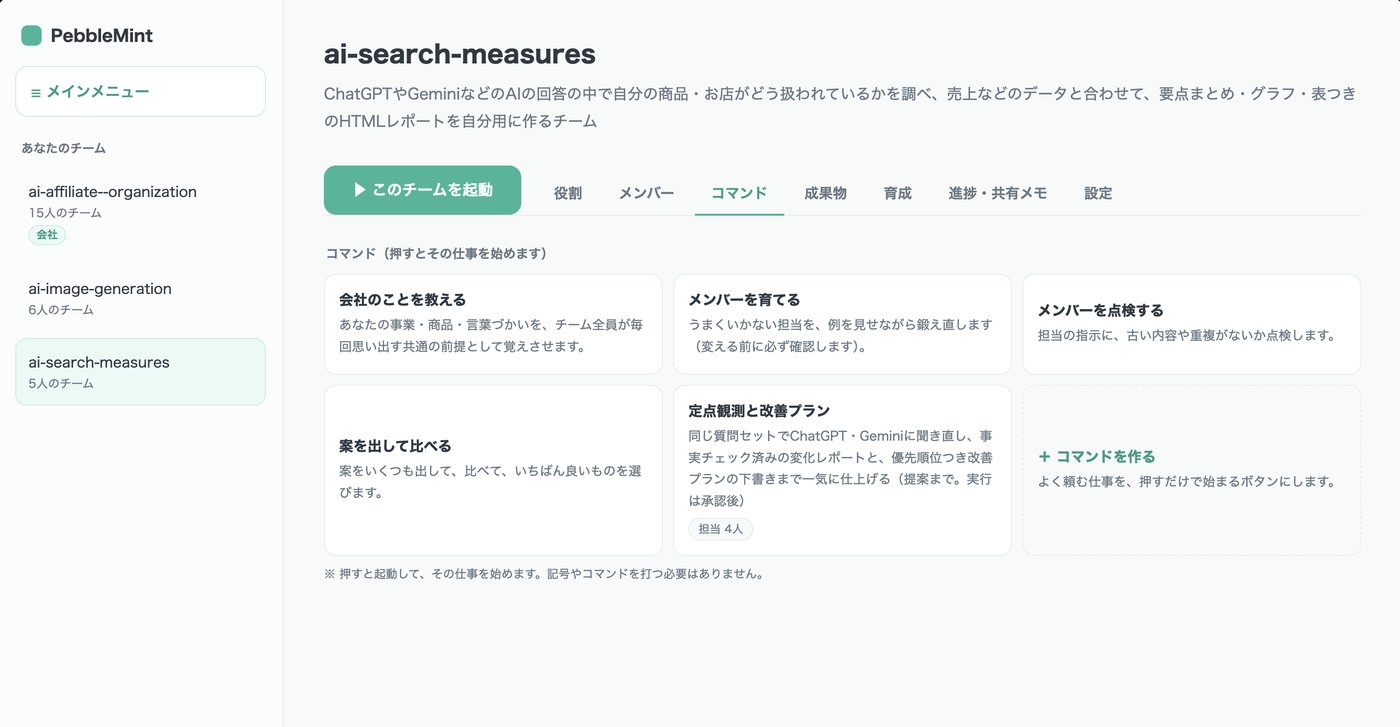The image size is (1400, 727).
Task: Click the 6人のチーム member count text
Action: pyautogui.click(x=61, y=310)
